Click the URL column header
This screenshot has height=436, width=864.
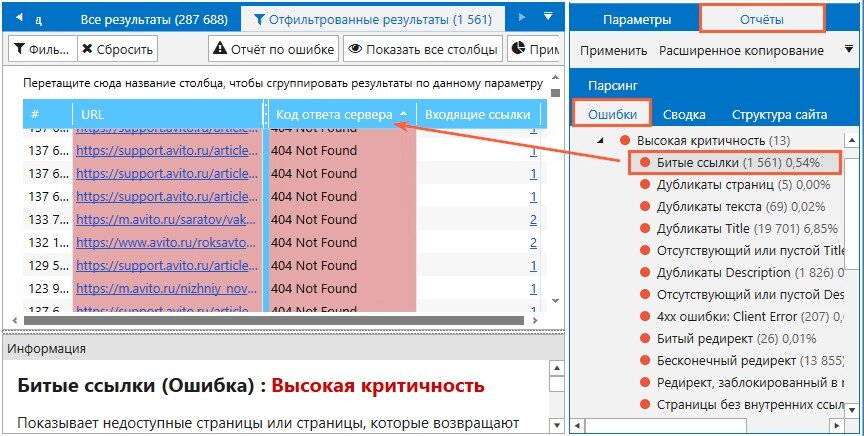168,115
